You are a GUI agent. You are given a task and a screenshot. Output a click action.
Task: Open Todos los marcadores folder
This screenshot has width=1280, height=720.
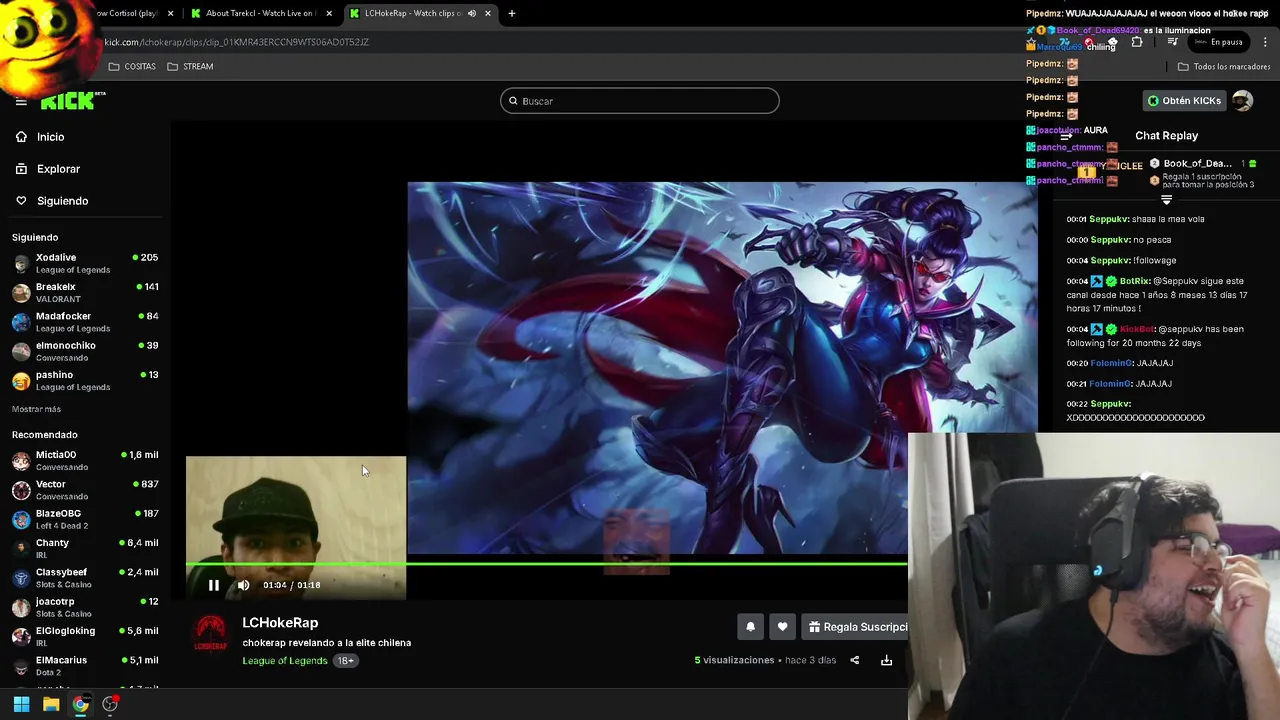point(1224,66)
